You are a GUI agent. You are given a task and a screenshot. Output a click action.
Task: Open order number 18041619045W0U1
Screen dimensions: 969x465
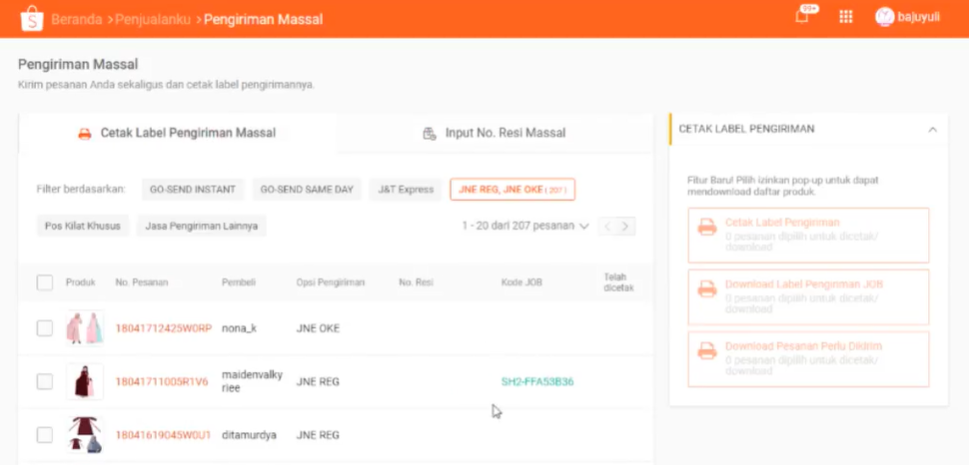(163, 435)
